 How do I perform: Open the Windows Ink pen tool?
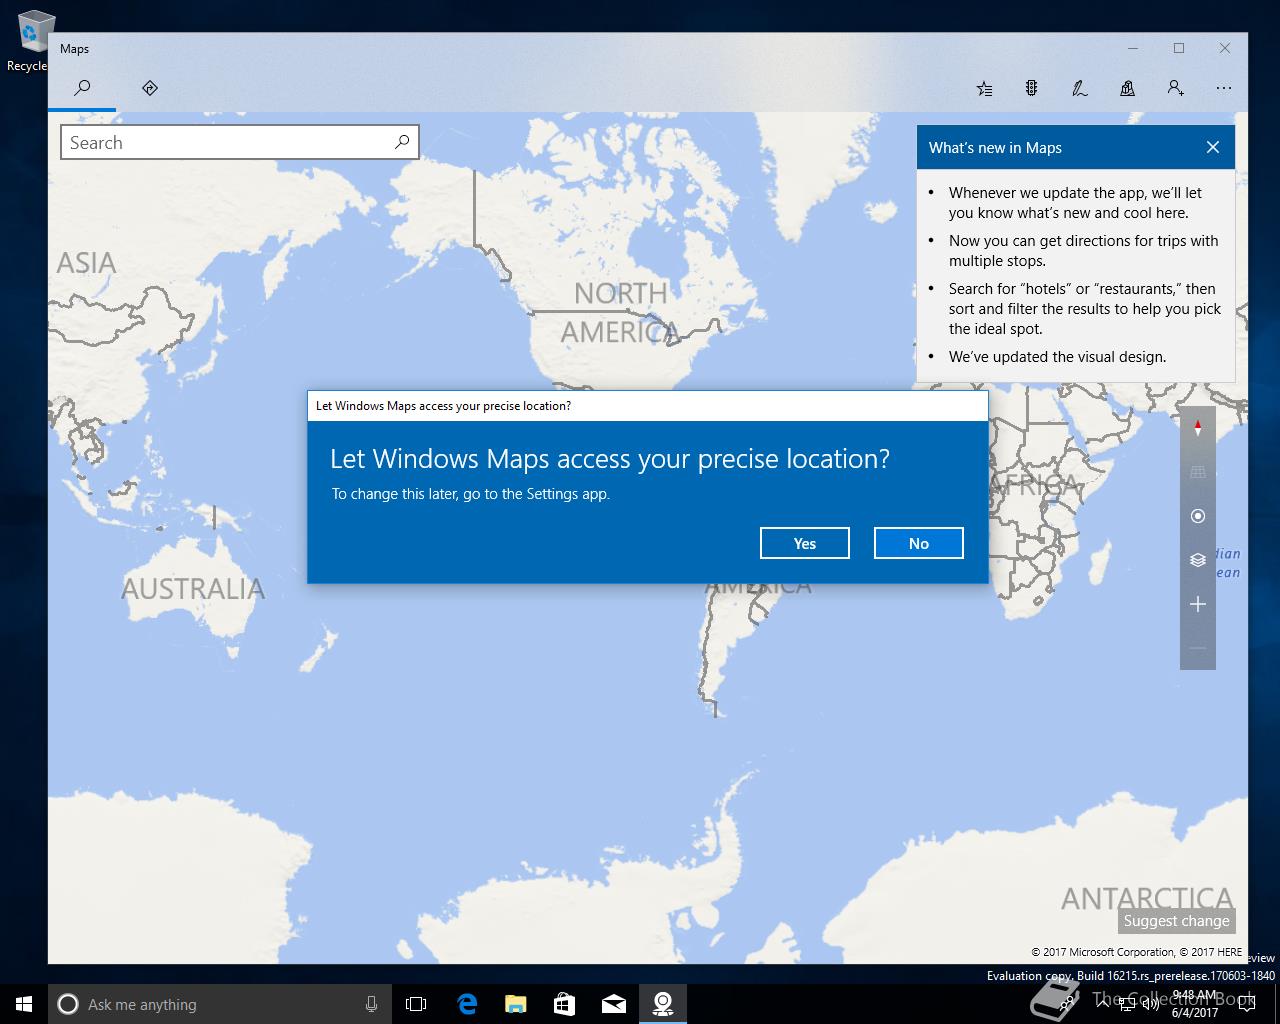(1080, 88)
